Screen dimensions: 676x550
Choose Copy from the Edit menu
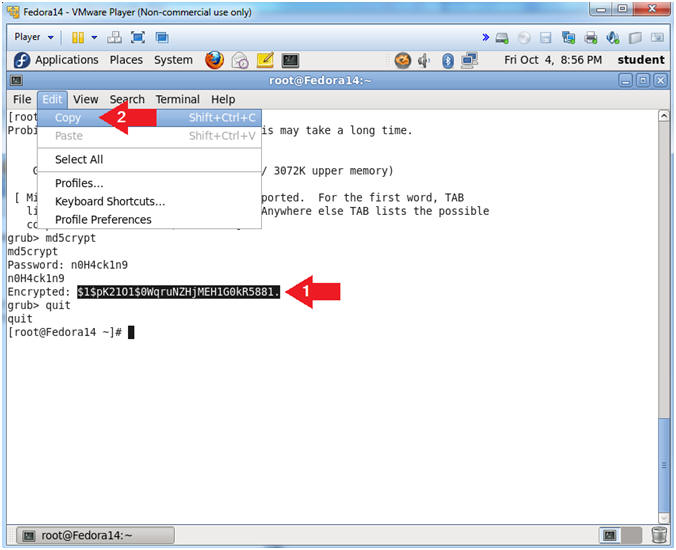tap(149, 118)
